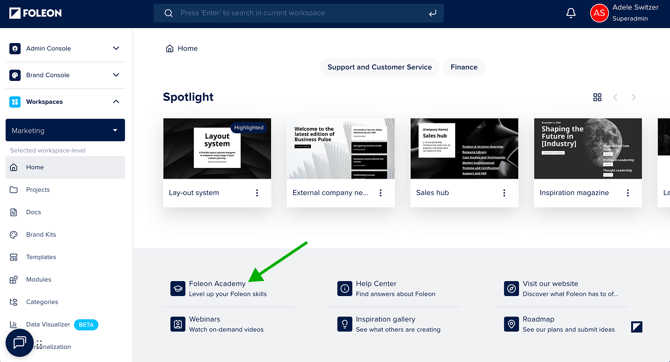The height and width of the screenshot is (362, 670).
Task: Expand the Brand Console section
Action: coord(116,75)
